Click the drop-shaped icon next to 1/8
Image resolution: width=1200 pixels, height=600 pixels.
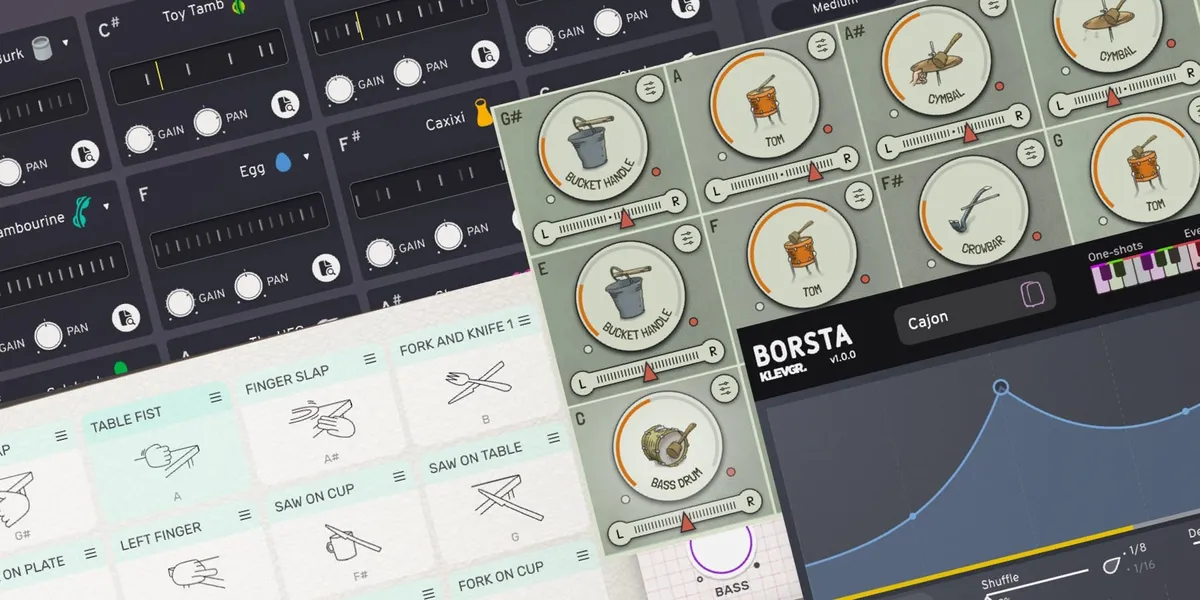coord(1111,567)
